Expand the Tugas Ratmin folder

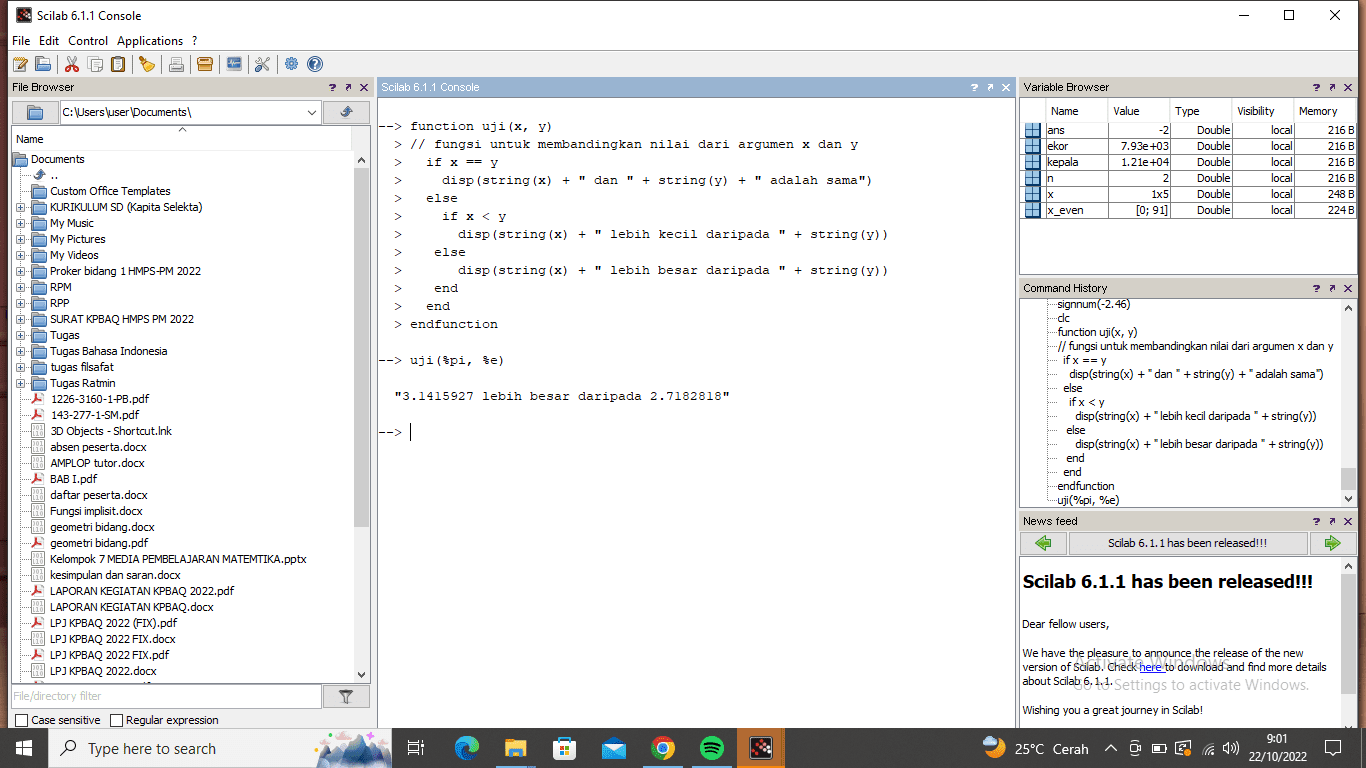tap(20, 383)
